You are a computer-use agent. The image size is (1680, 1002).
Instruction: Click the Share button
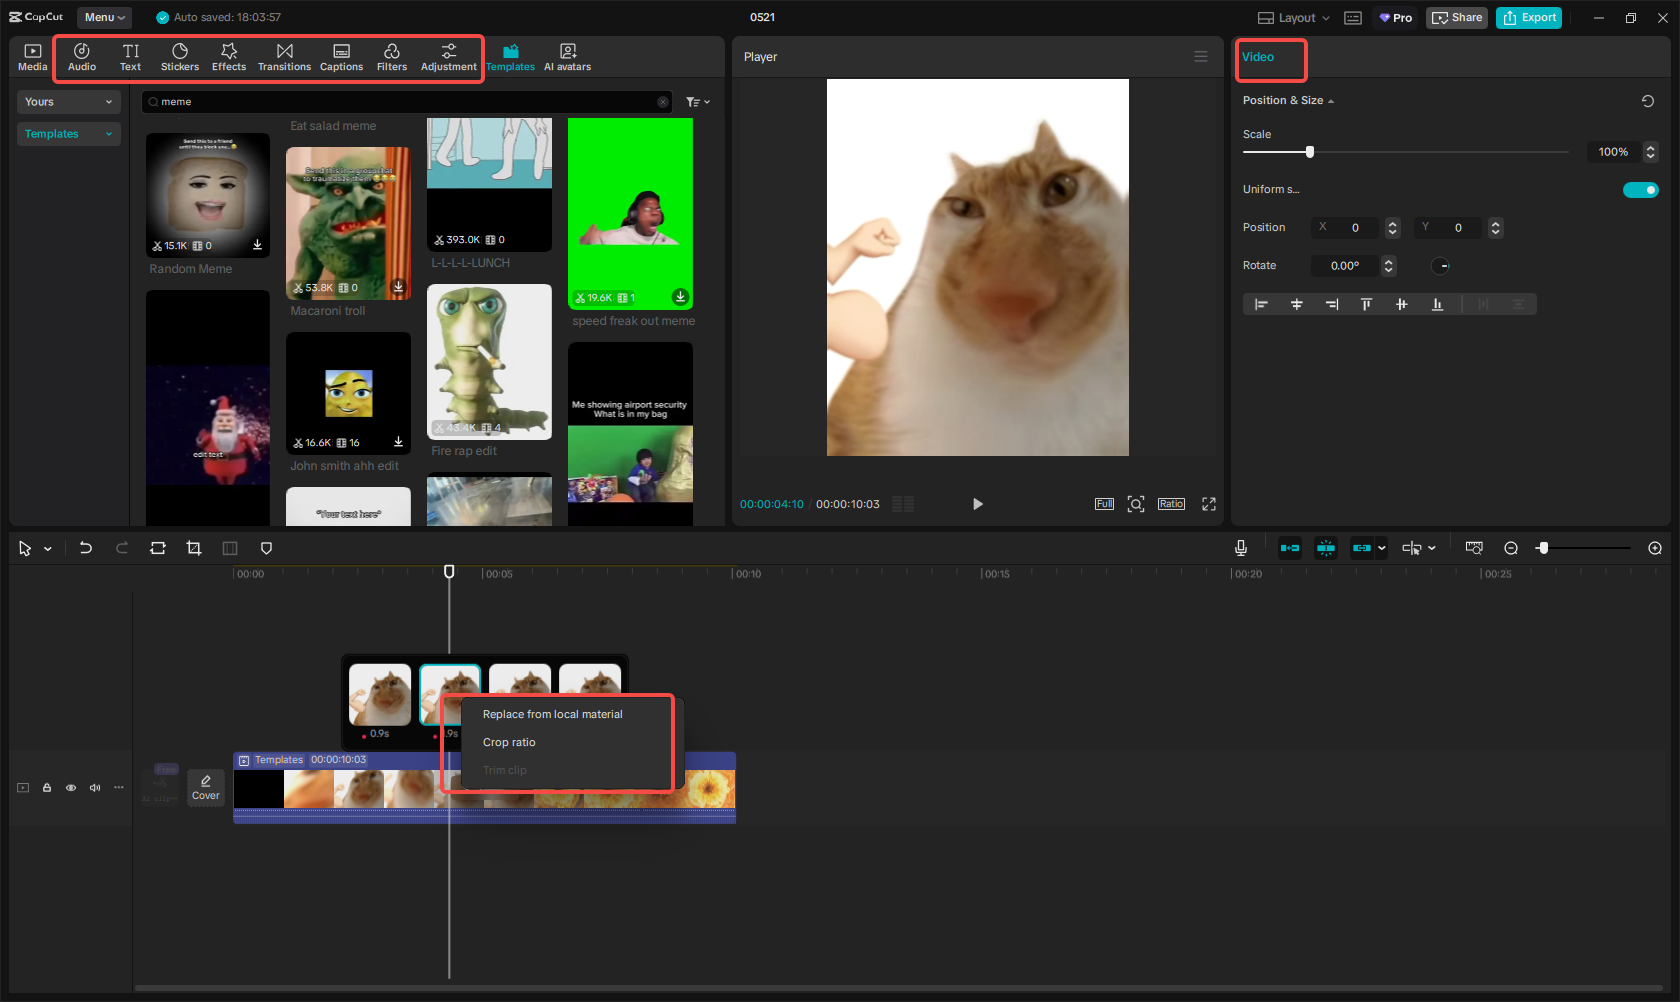click(x=1457, y=18)
